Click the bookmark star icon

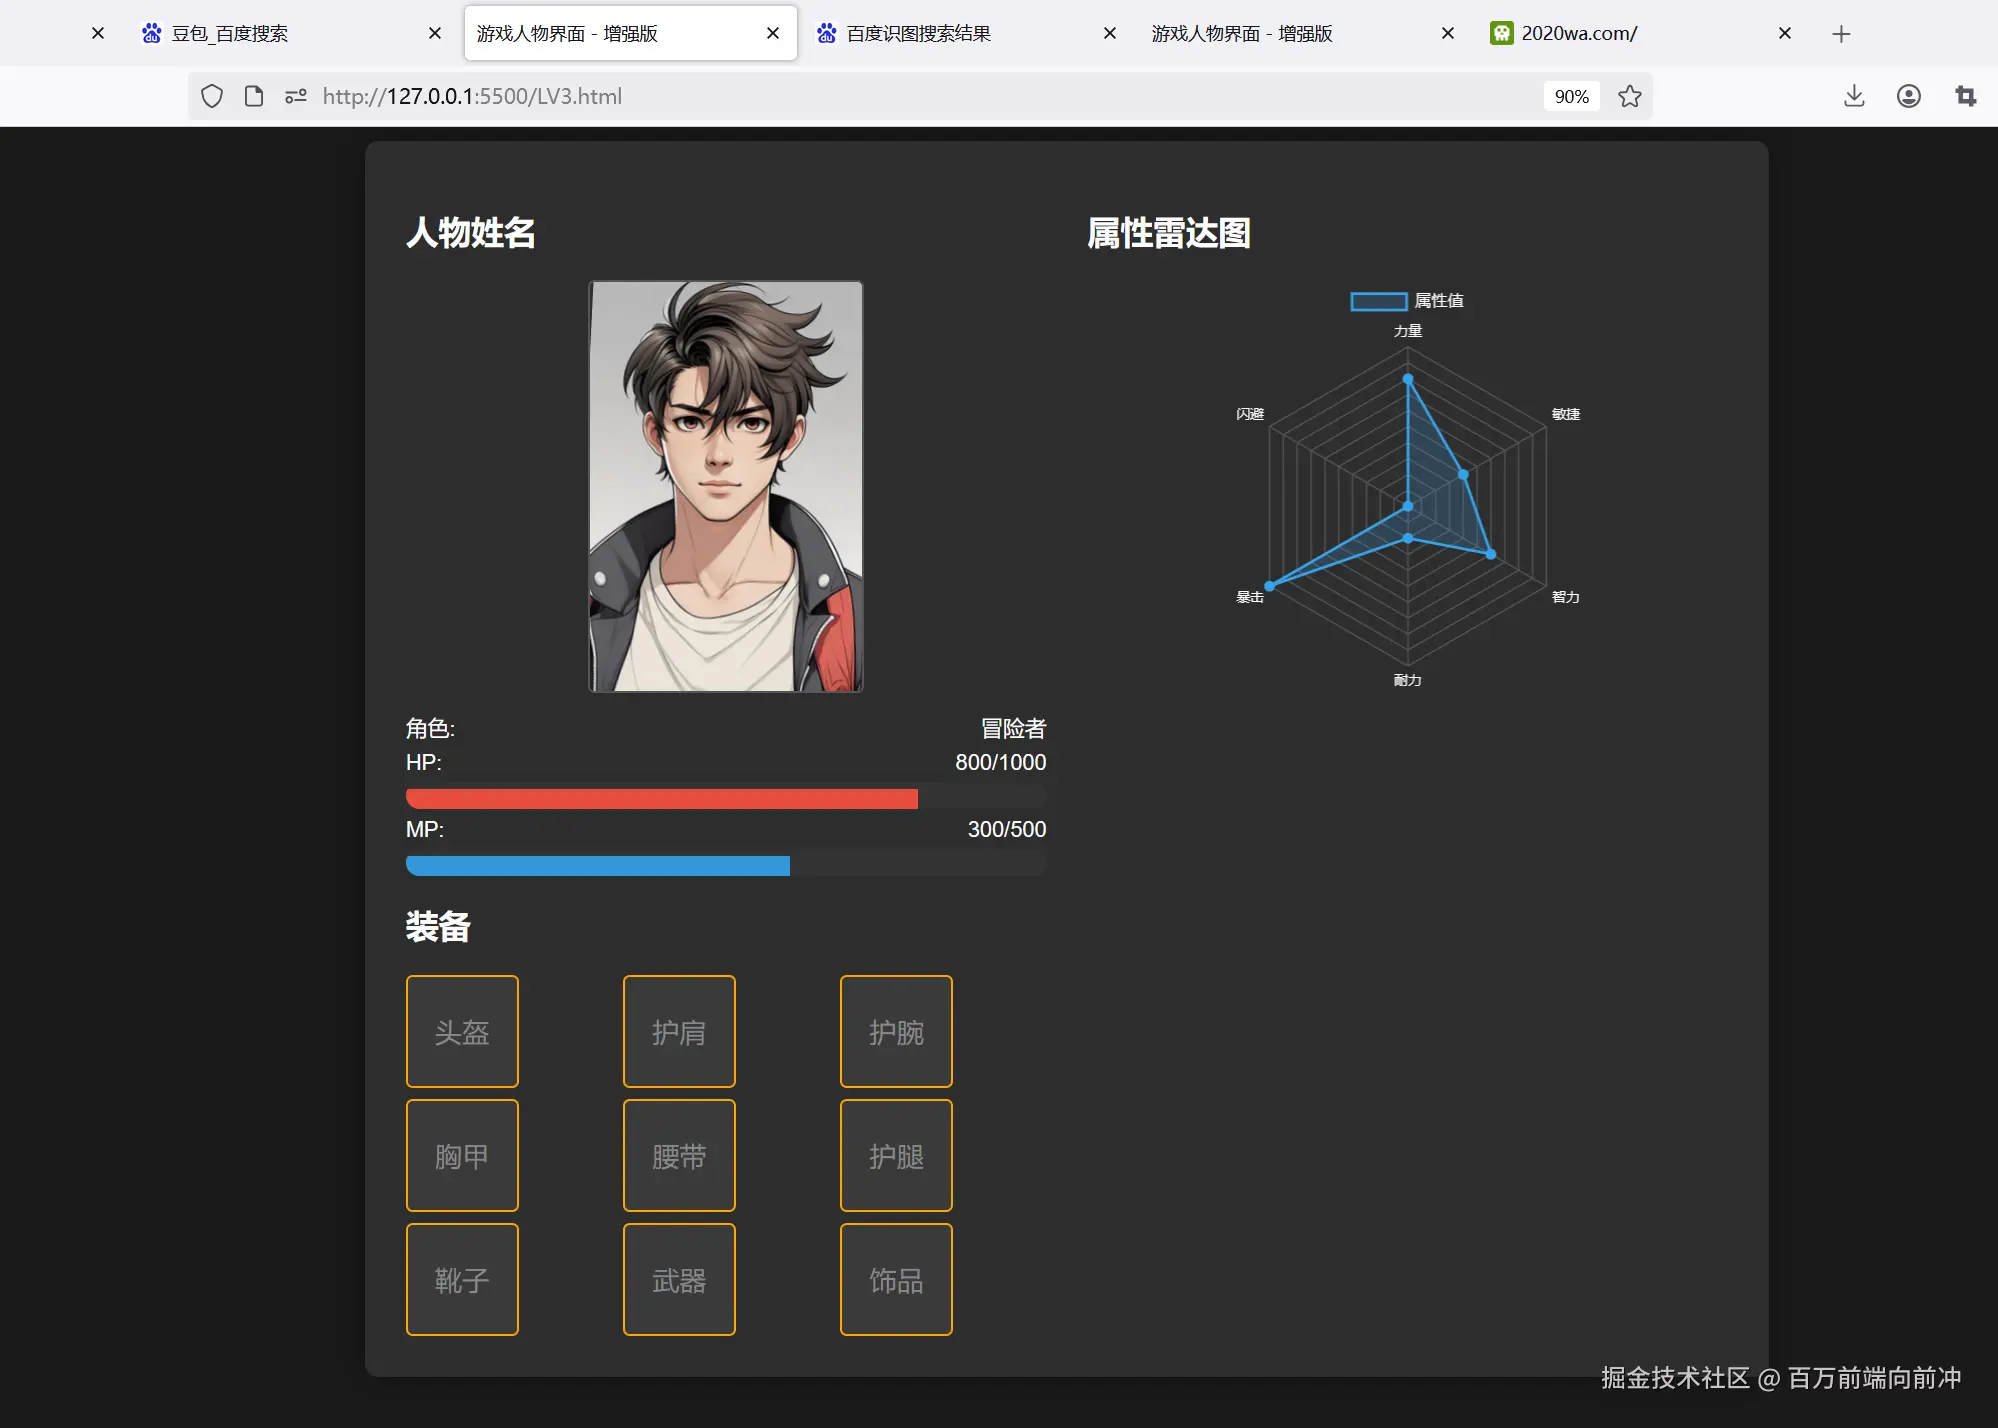1629,96
